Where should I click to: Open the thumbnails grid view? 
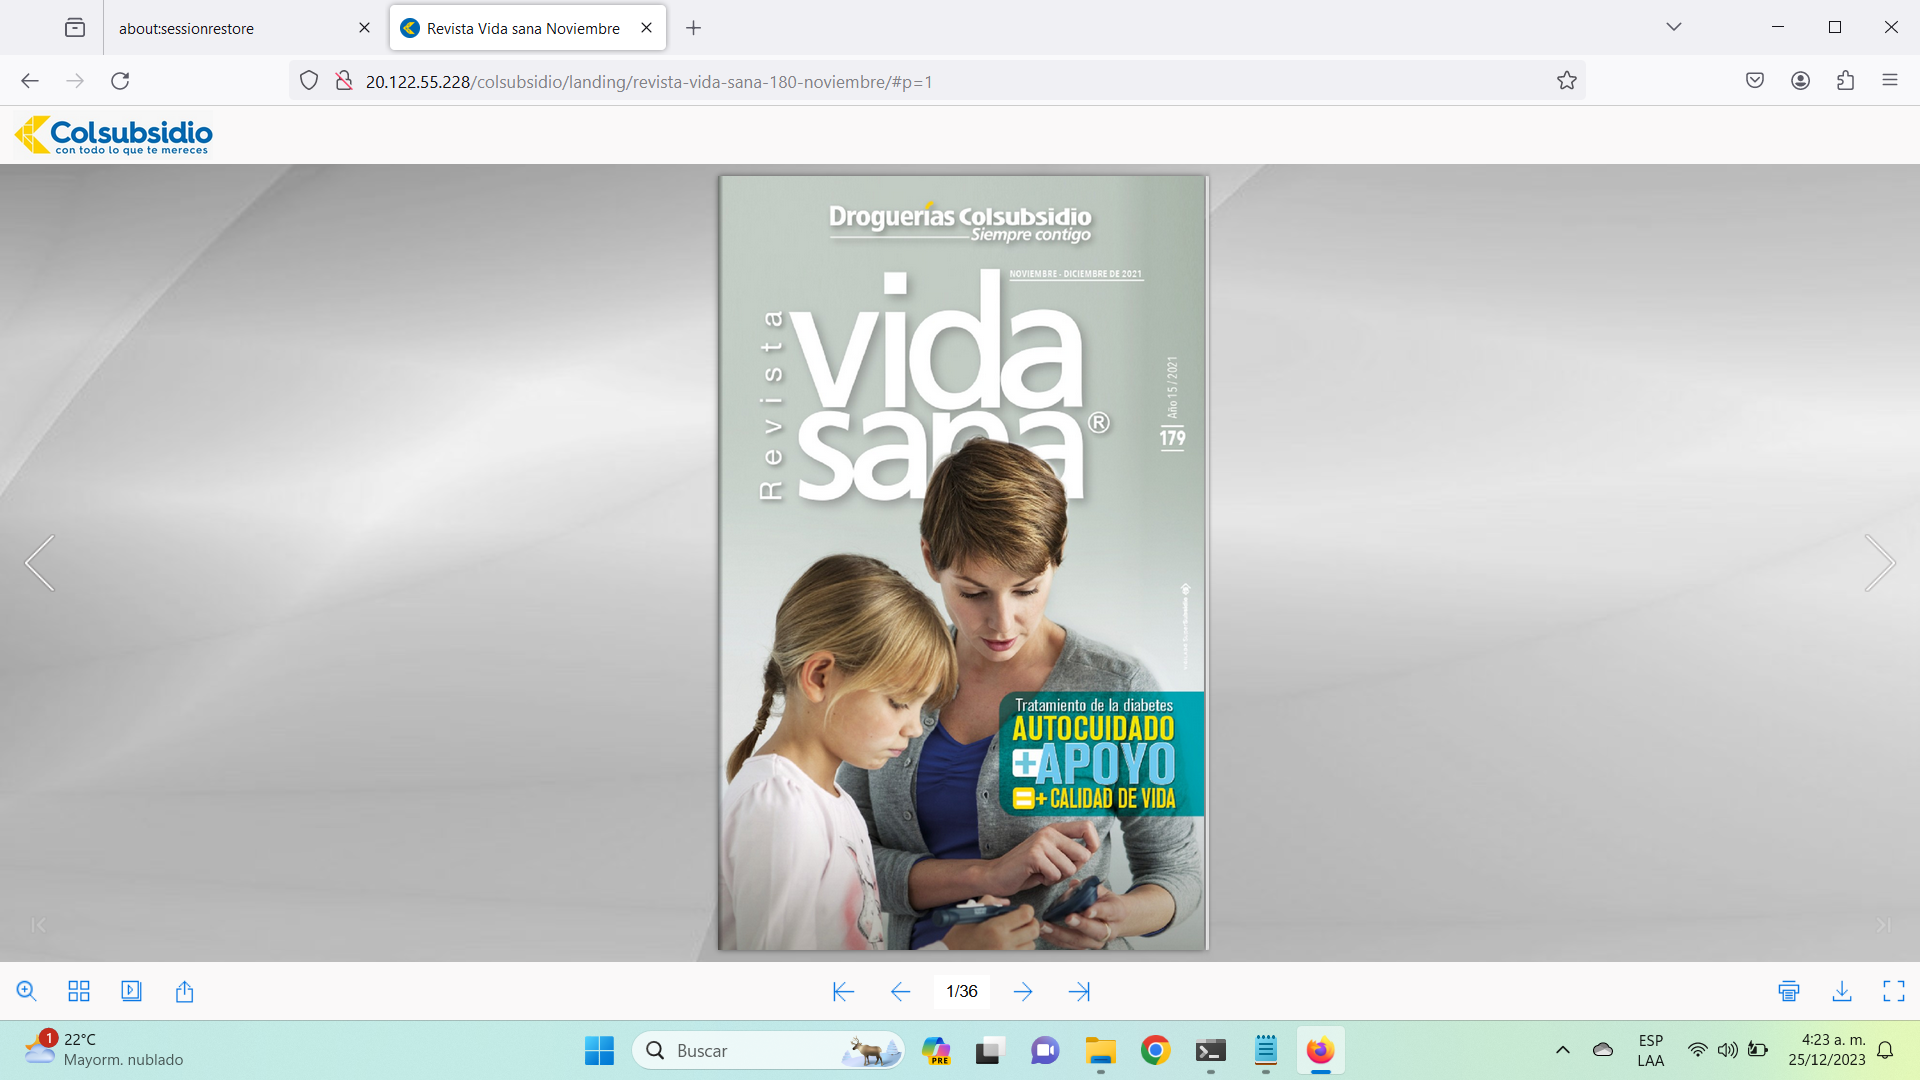pyautogui.click(x=79, y=991)
